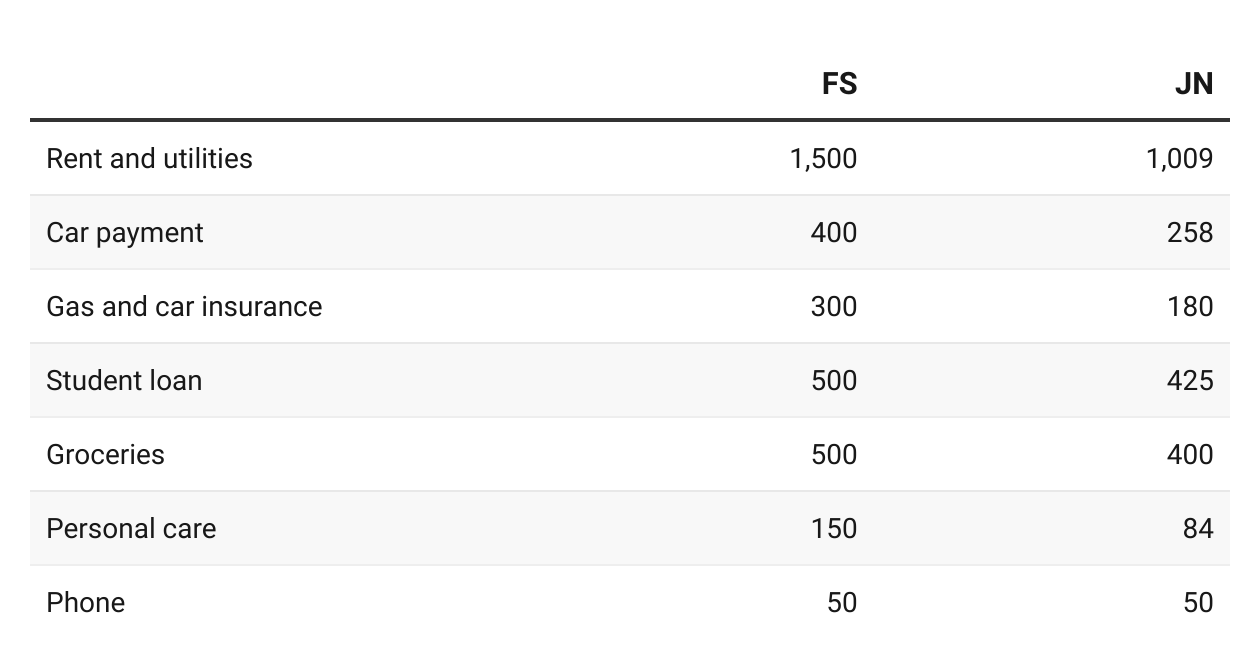Select the 258 car payment value
Image resolution: width=1260 pixels, height=660 pixels.
pyautogui.click(x=1189, y=232)
